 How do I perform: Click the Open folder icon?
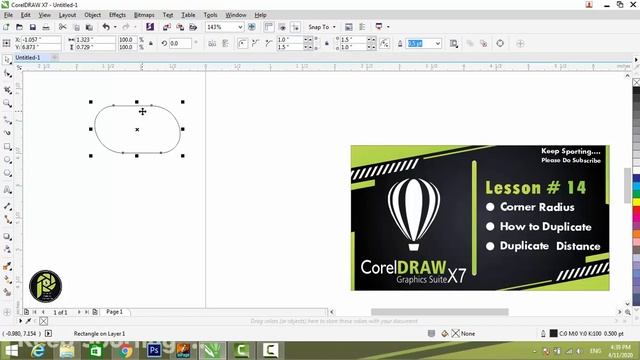tap(19, 27)
